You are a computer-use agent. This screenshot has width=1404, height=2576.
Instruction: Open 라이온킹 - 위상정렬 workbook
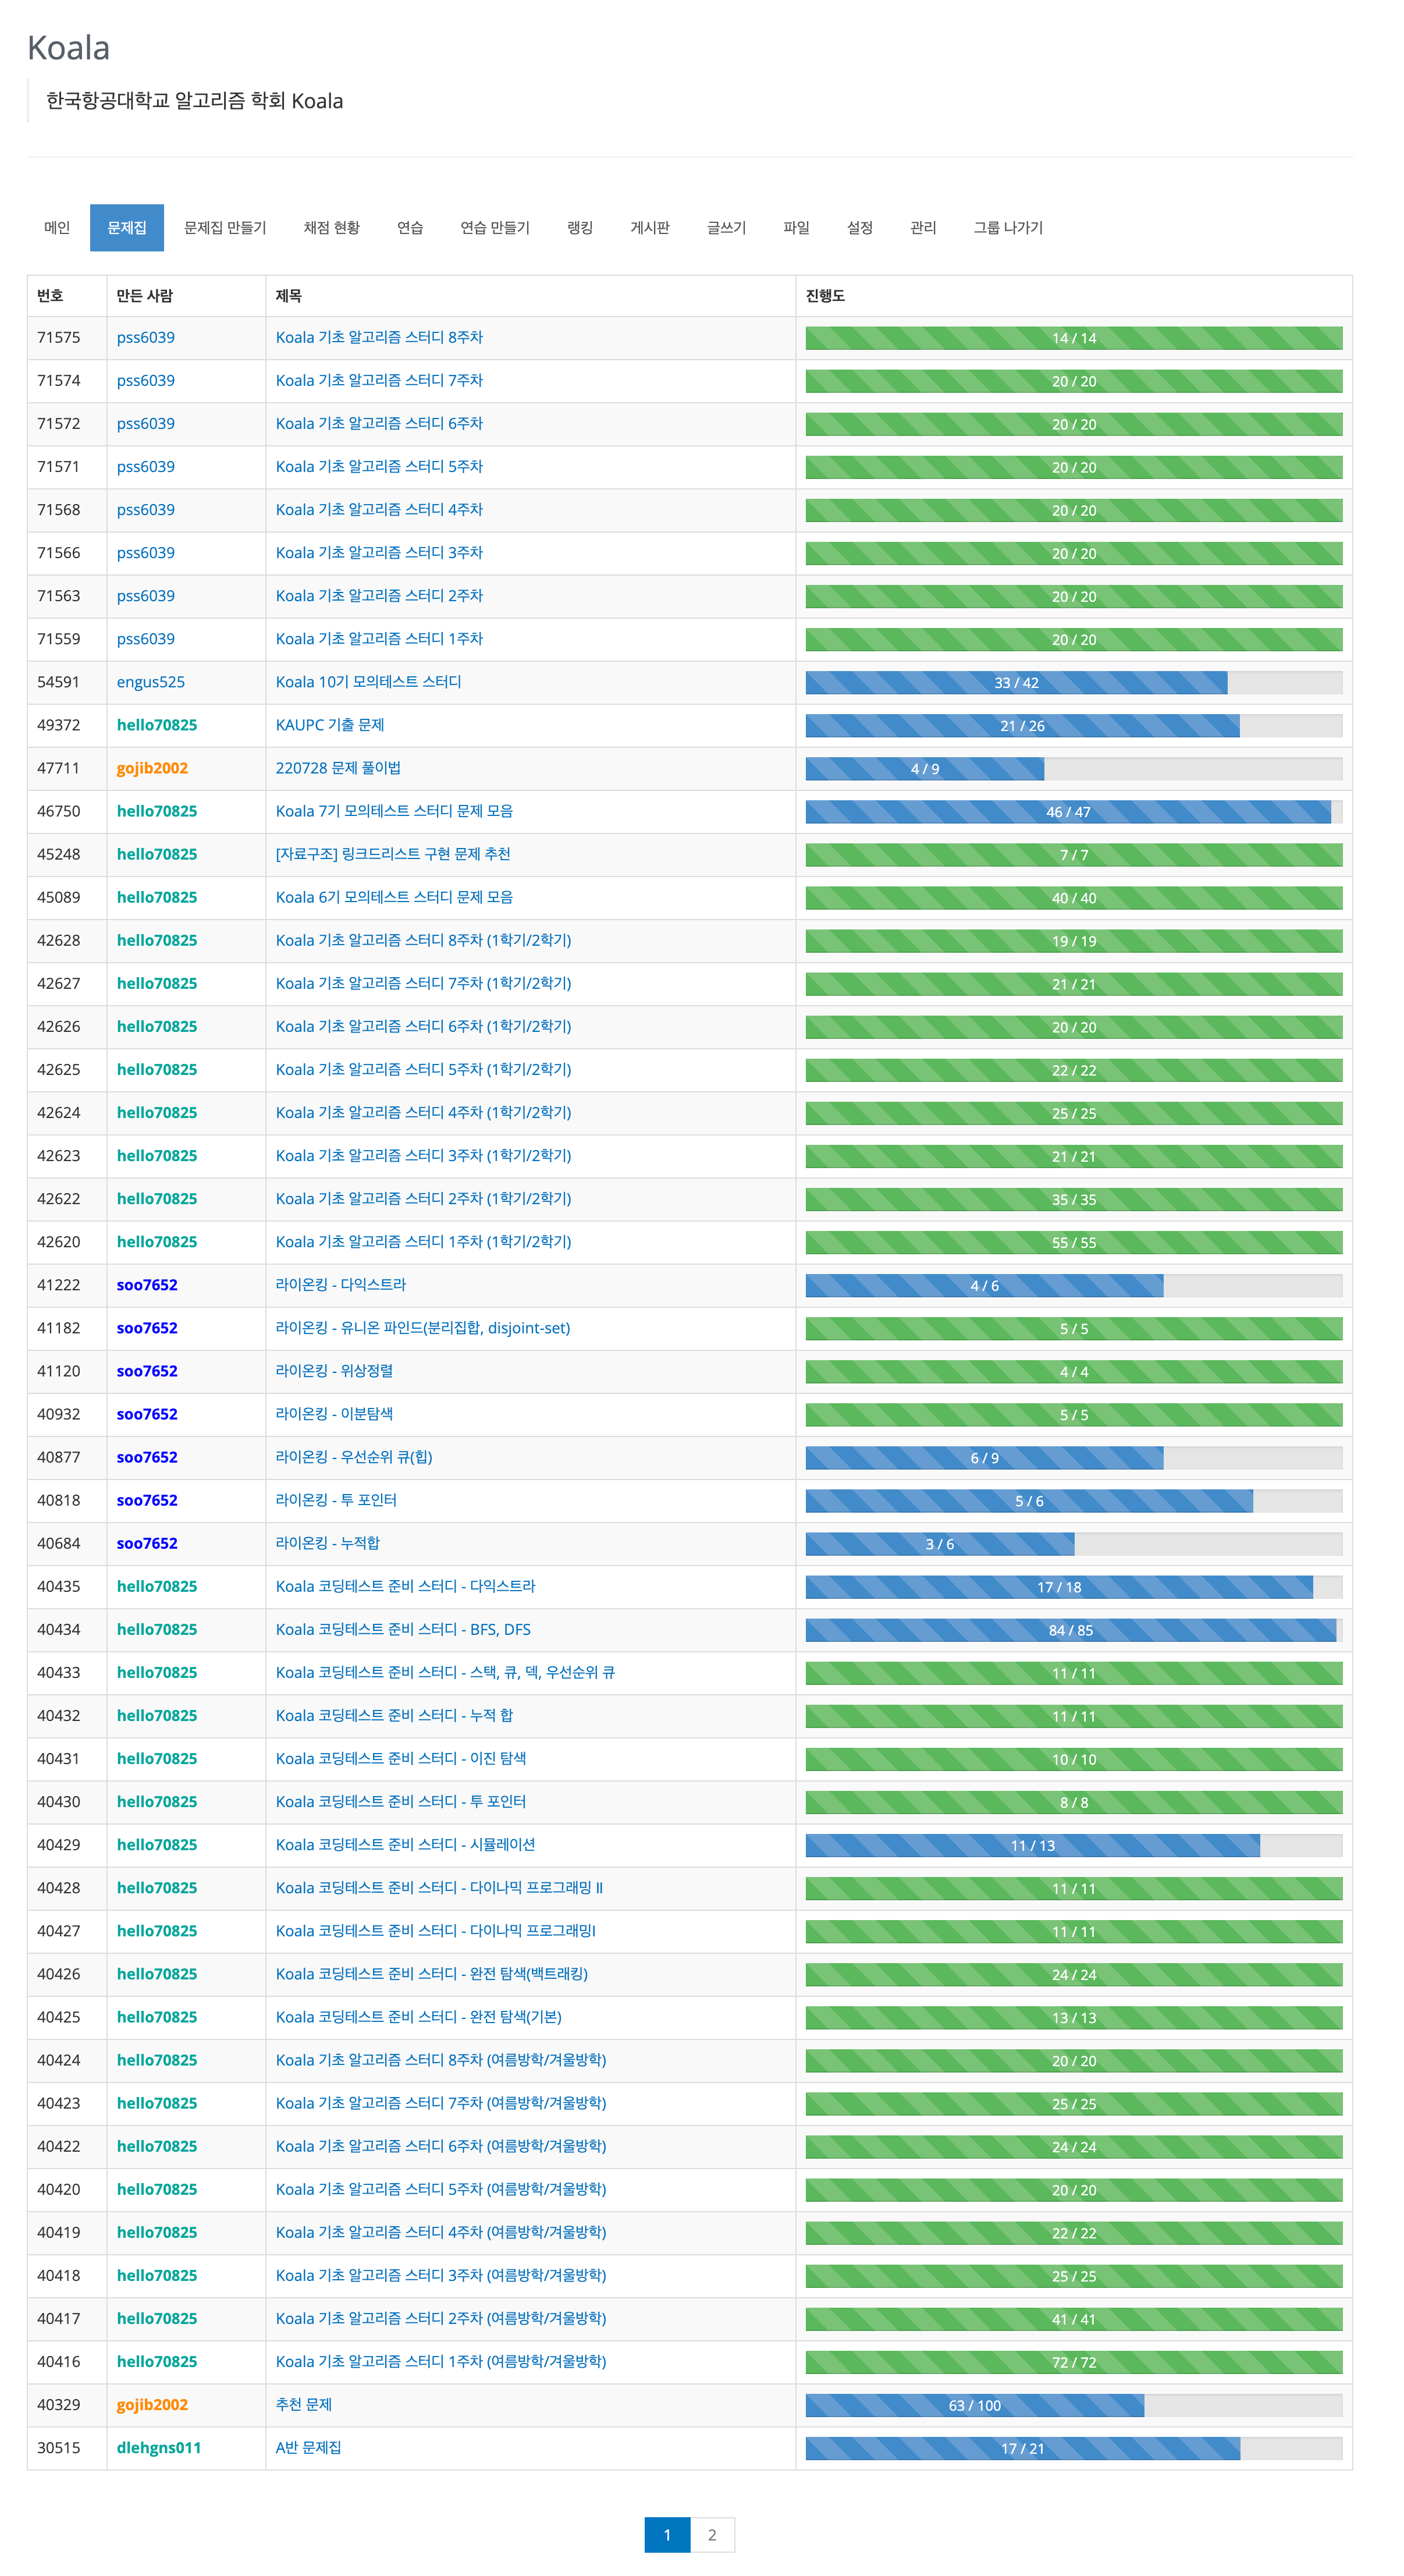pyautogui.click(x=334, y=1371)
